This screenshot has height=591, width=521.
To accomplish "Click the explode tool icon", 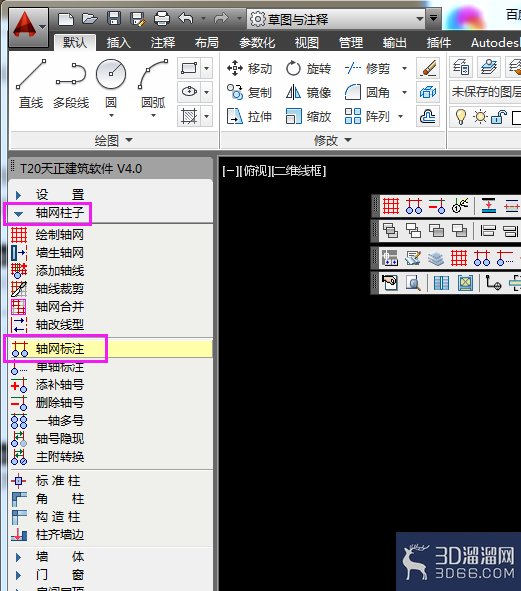I will click(428, 92).
